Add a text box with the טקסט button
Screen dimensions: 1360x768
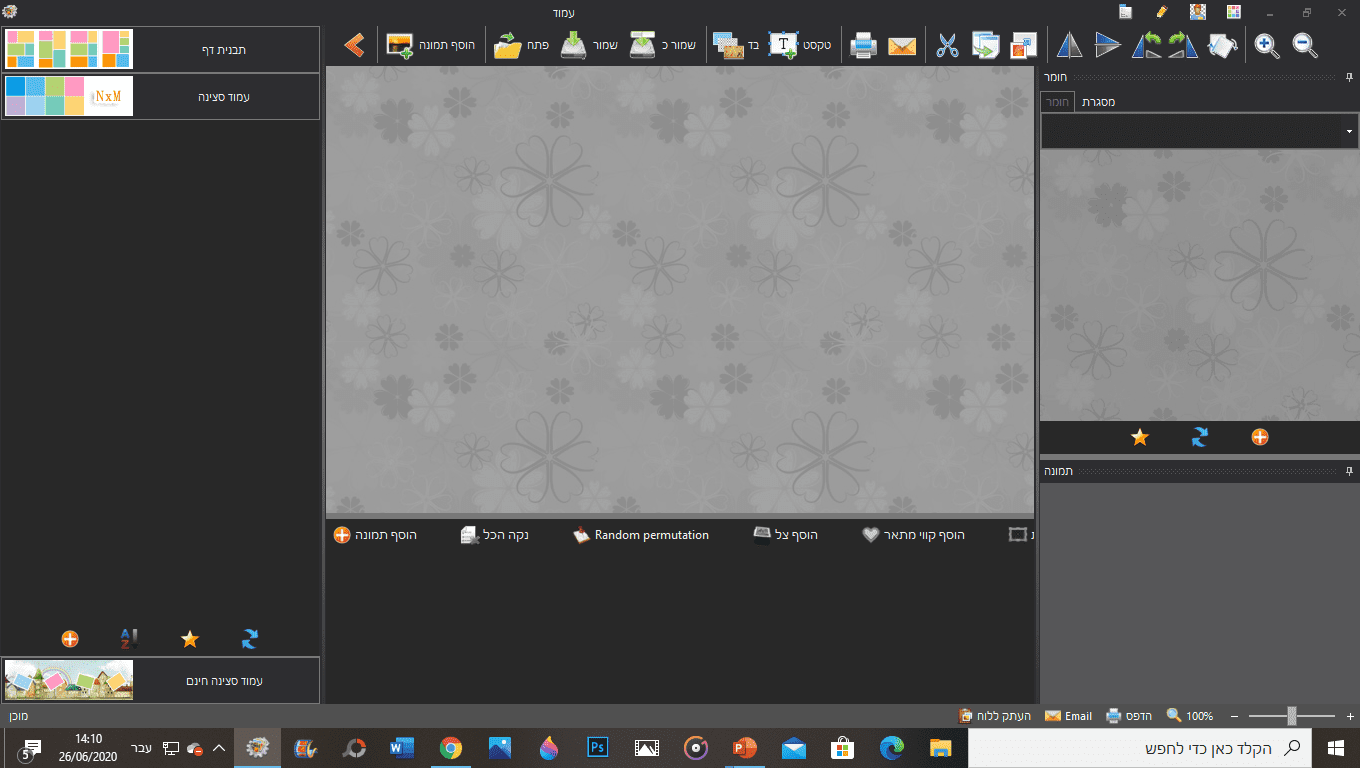801,45
